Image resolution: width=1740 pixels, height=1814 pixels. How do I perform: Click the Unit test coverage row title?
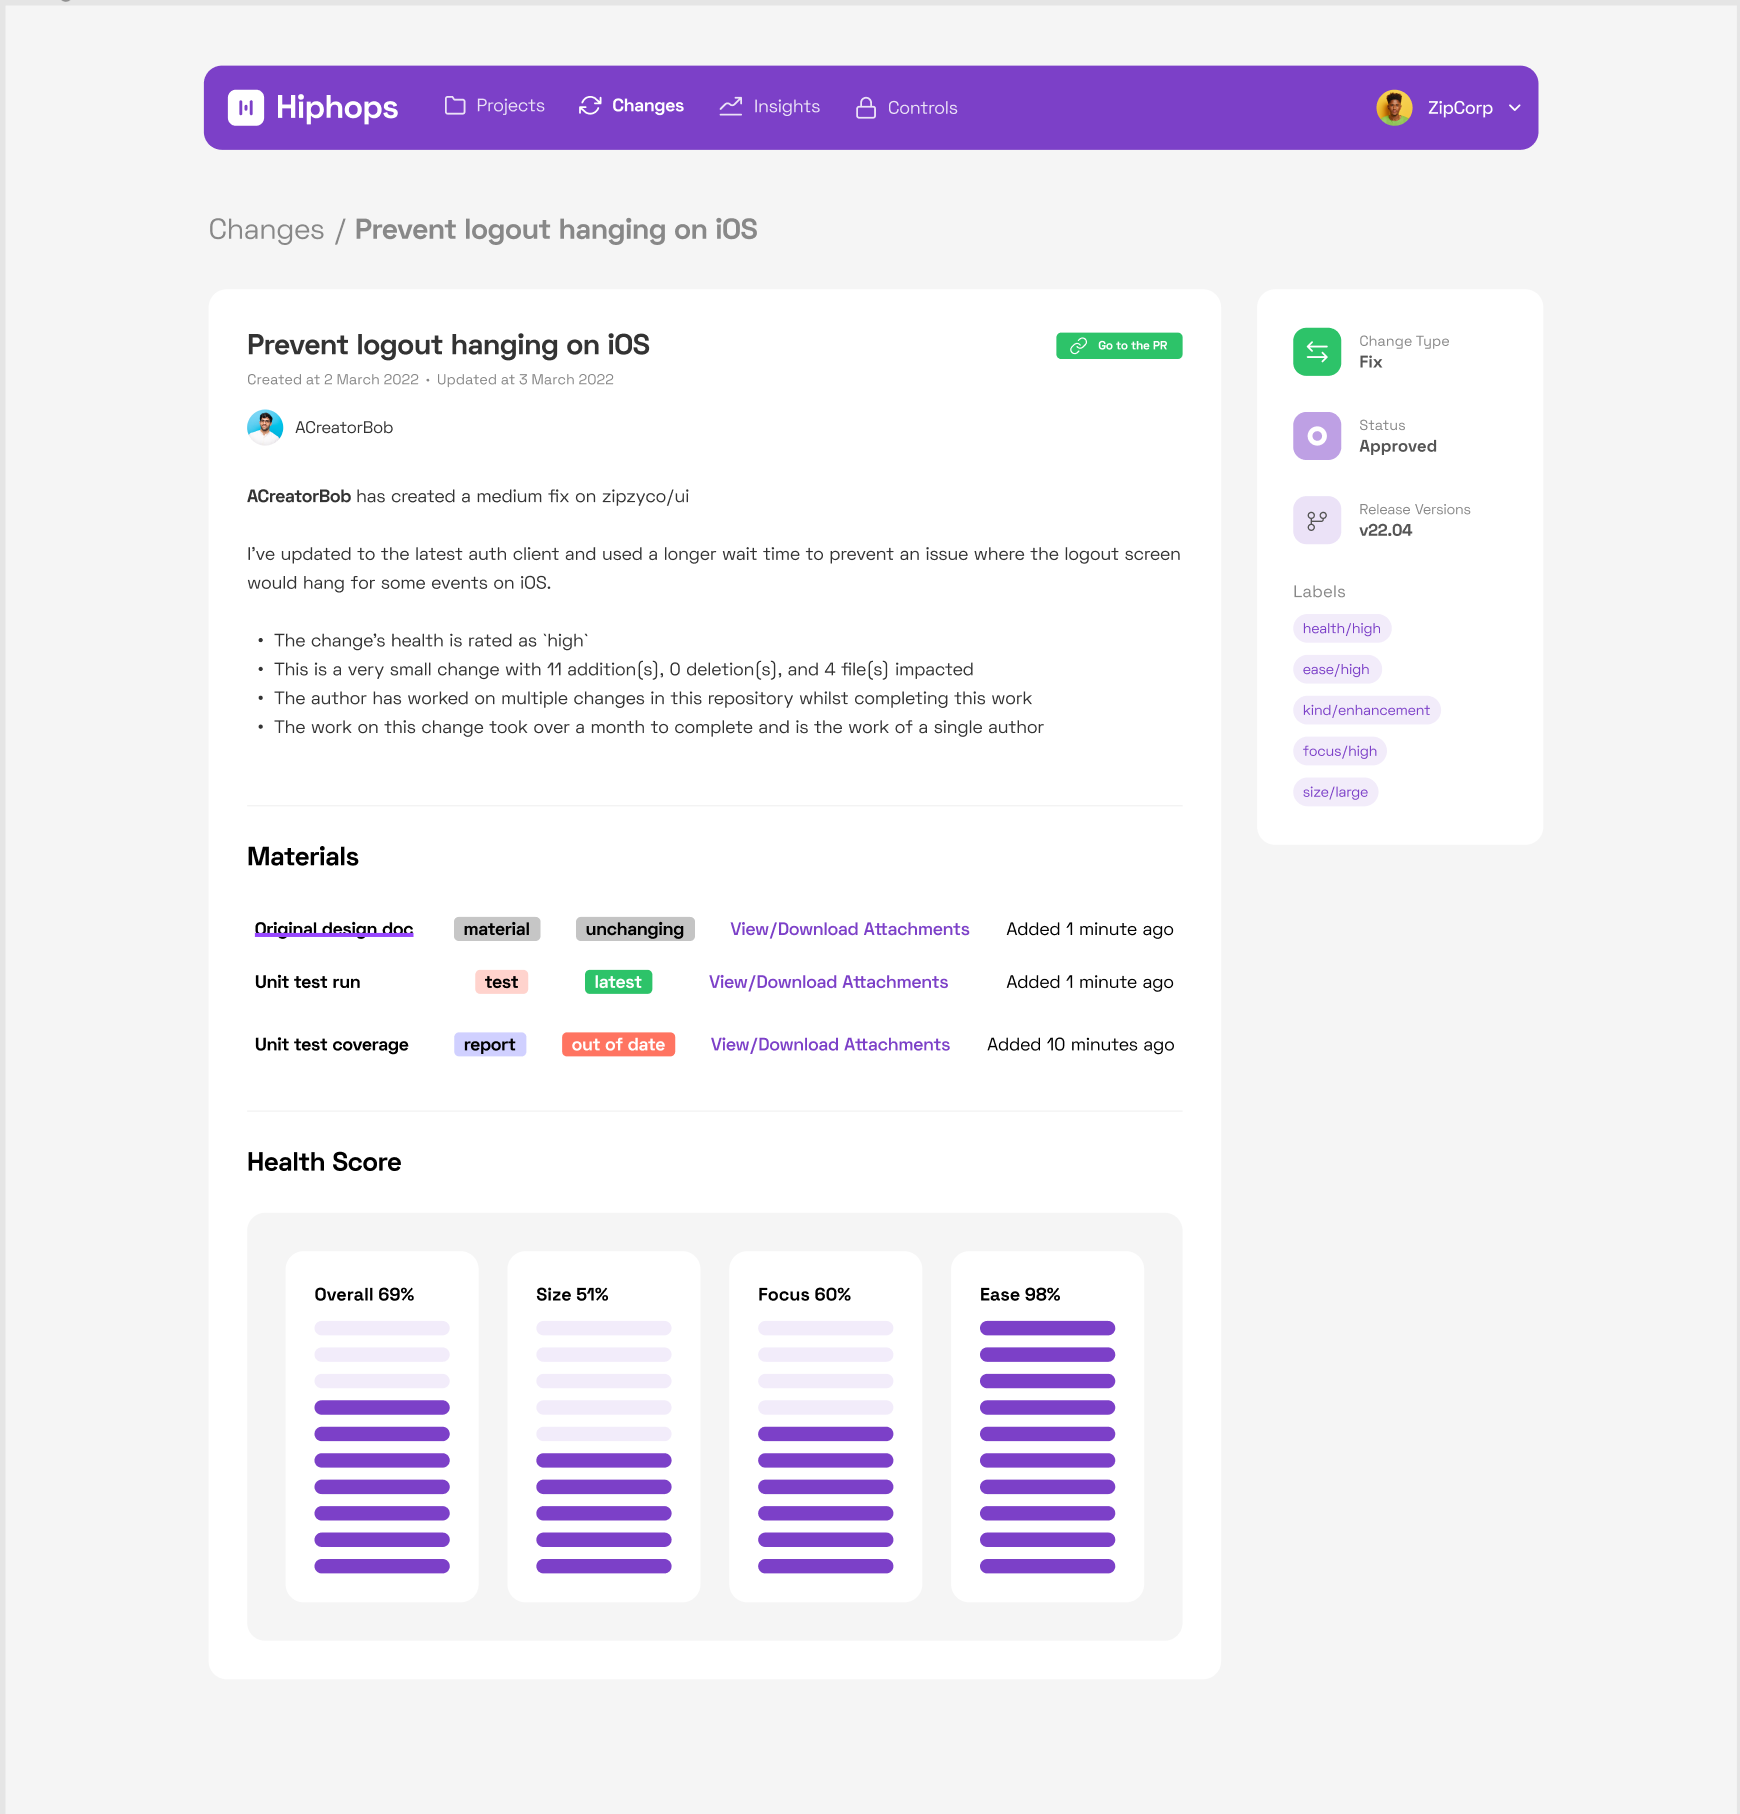tap(331, 1044)
